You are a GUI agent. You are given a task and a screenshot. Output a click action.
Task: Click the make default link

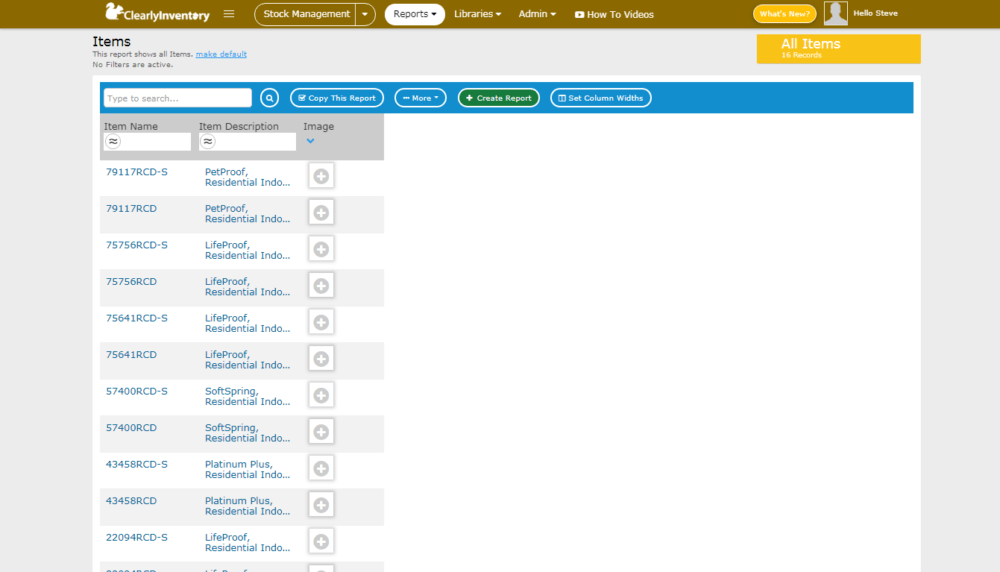coord(221,54)
